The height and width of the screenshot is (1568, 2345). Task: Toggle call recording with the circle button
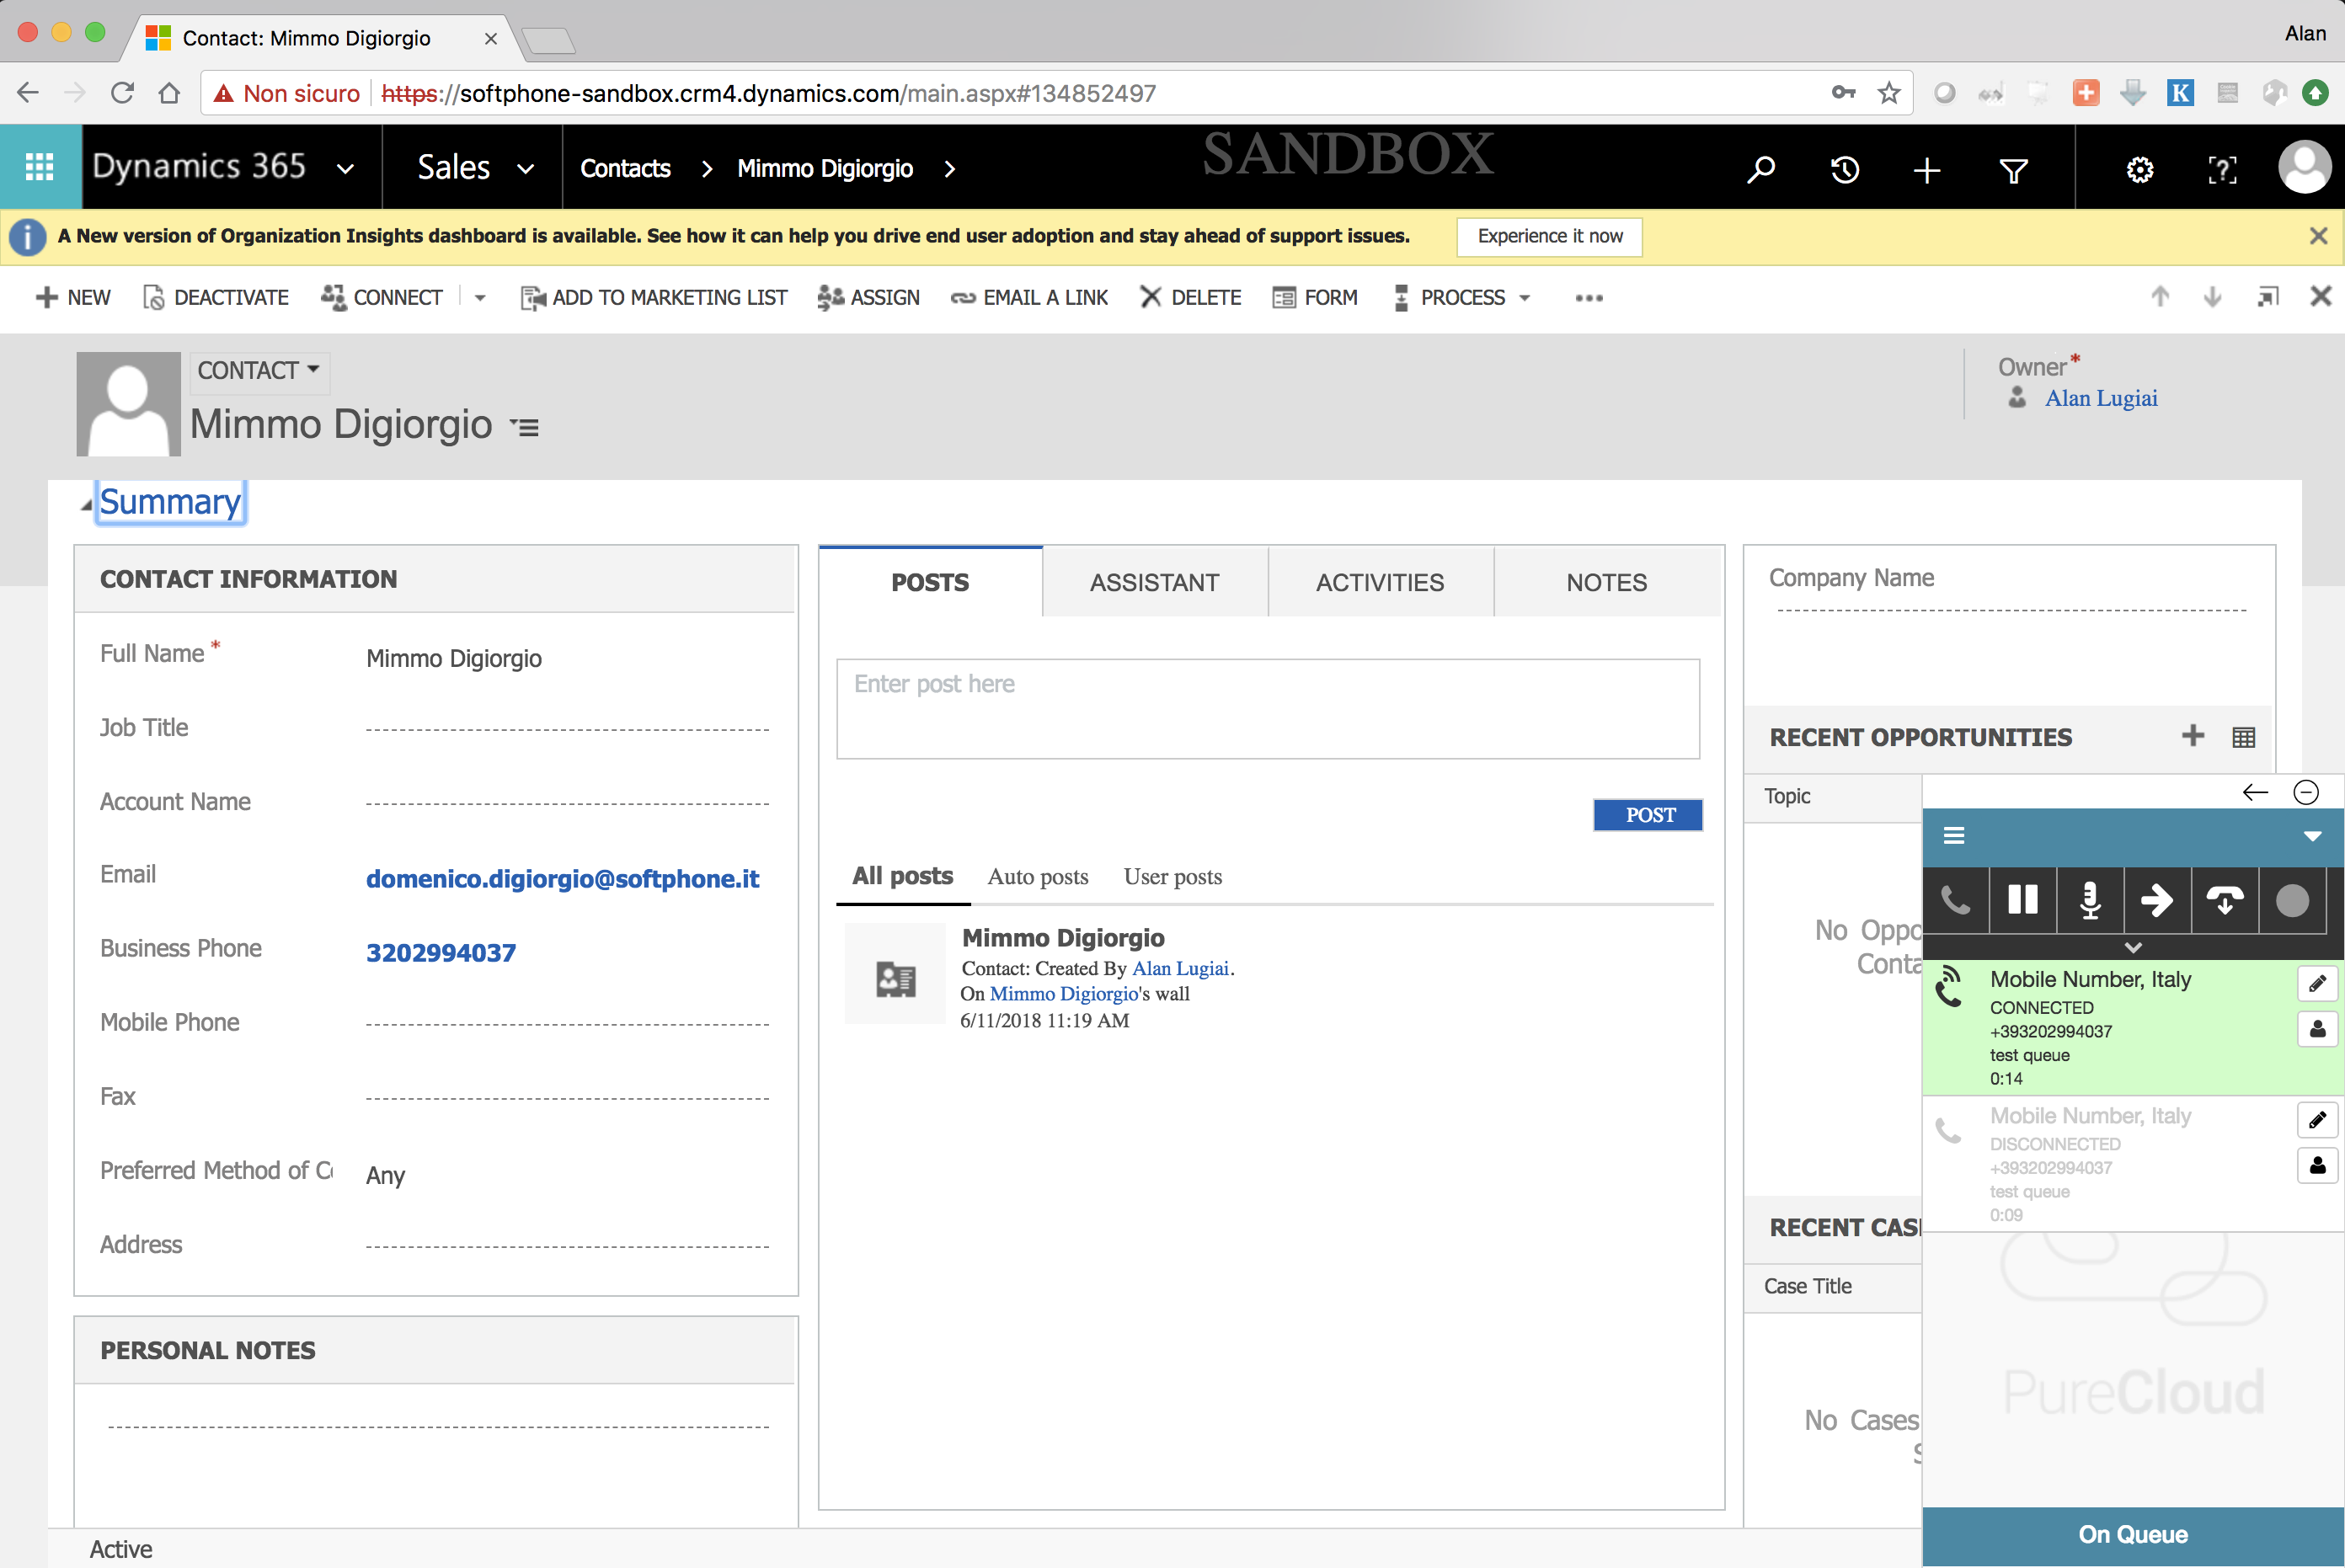(2292, 900)
